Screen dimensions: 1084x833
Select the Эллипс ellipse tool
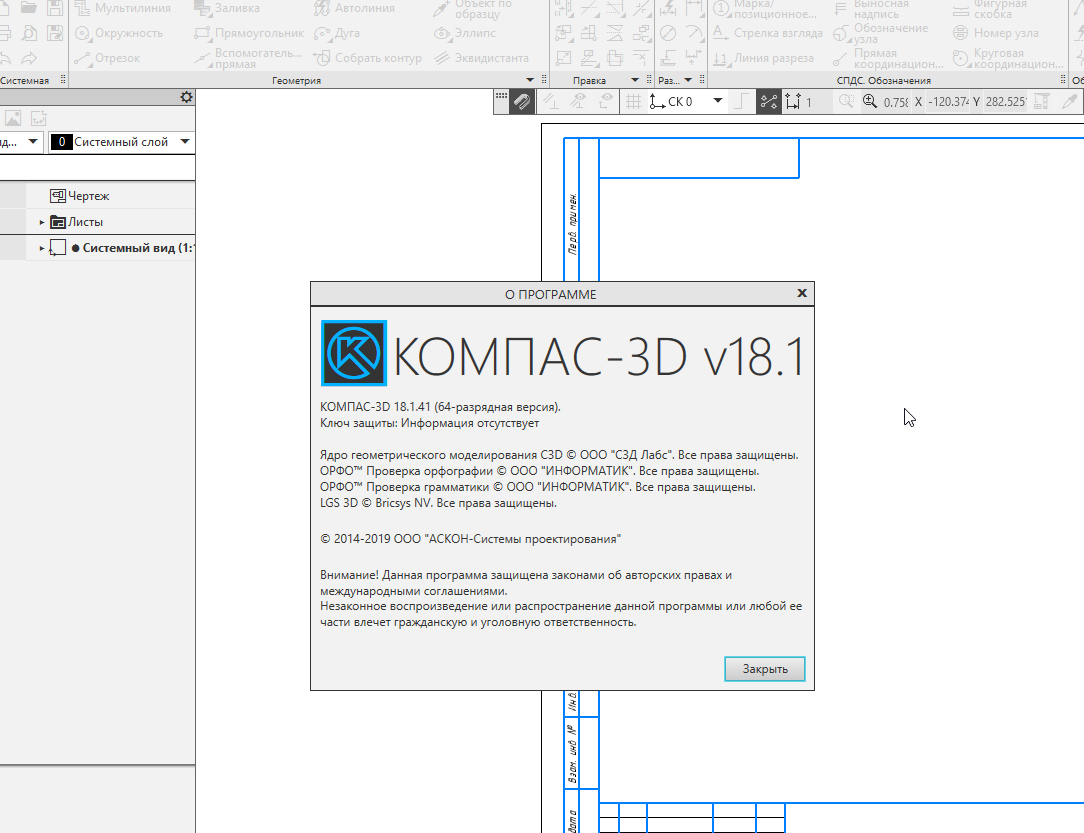(465, 33)
